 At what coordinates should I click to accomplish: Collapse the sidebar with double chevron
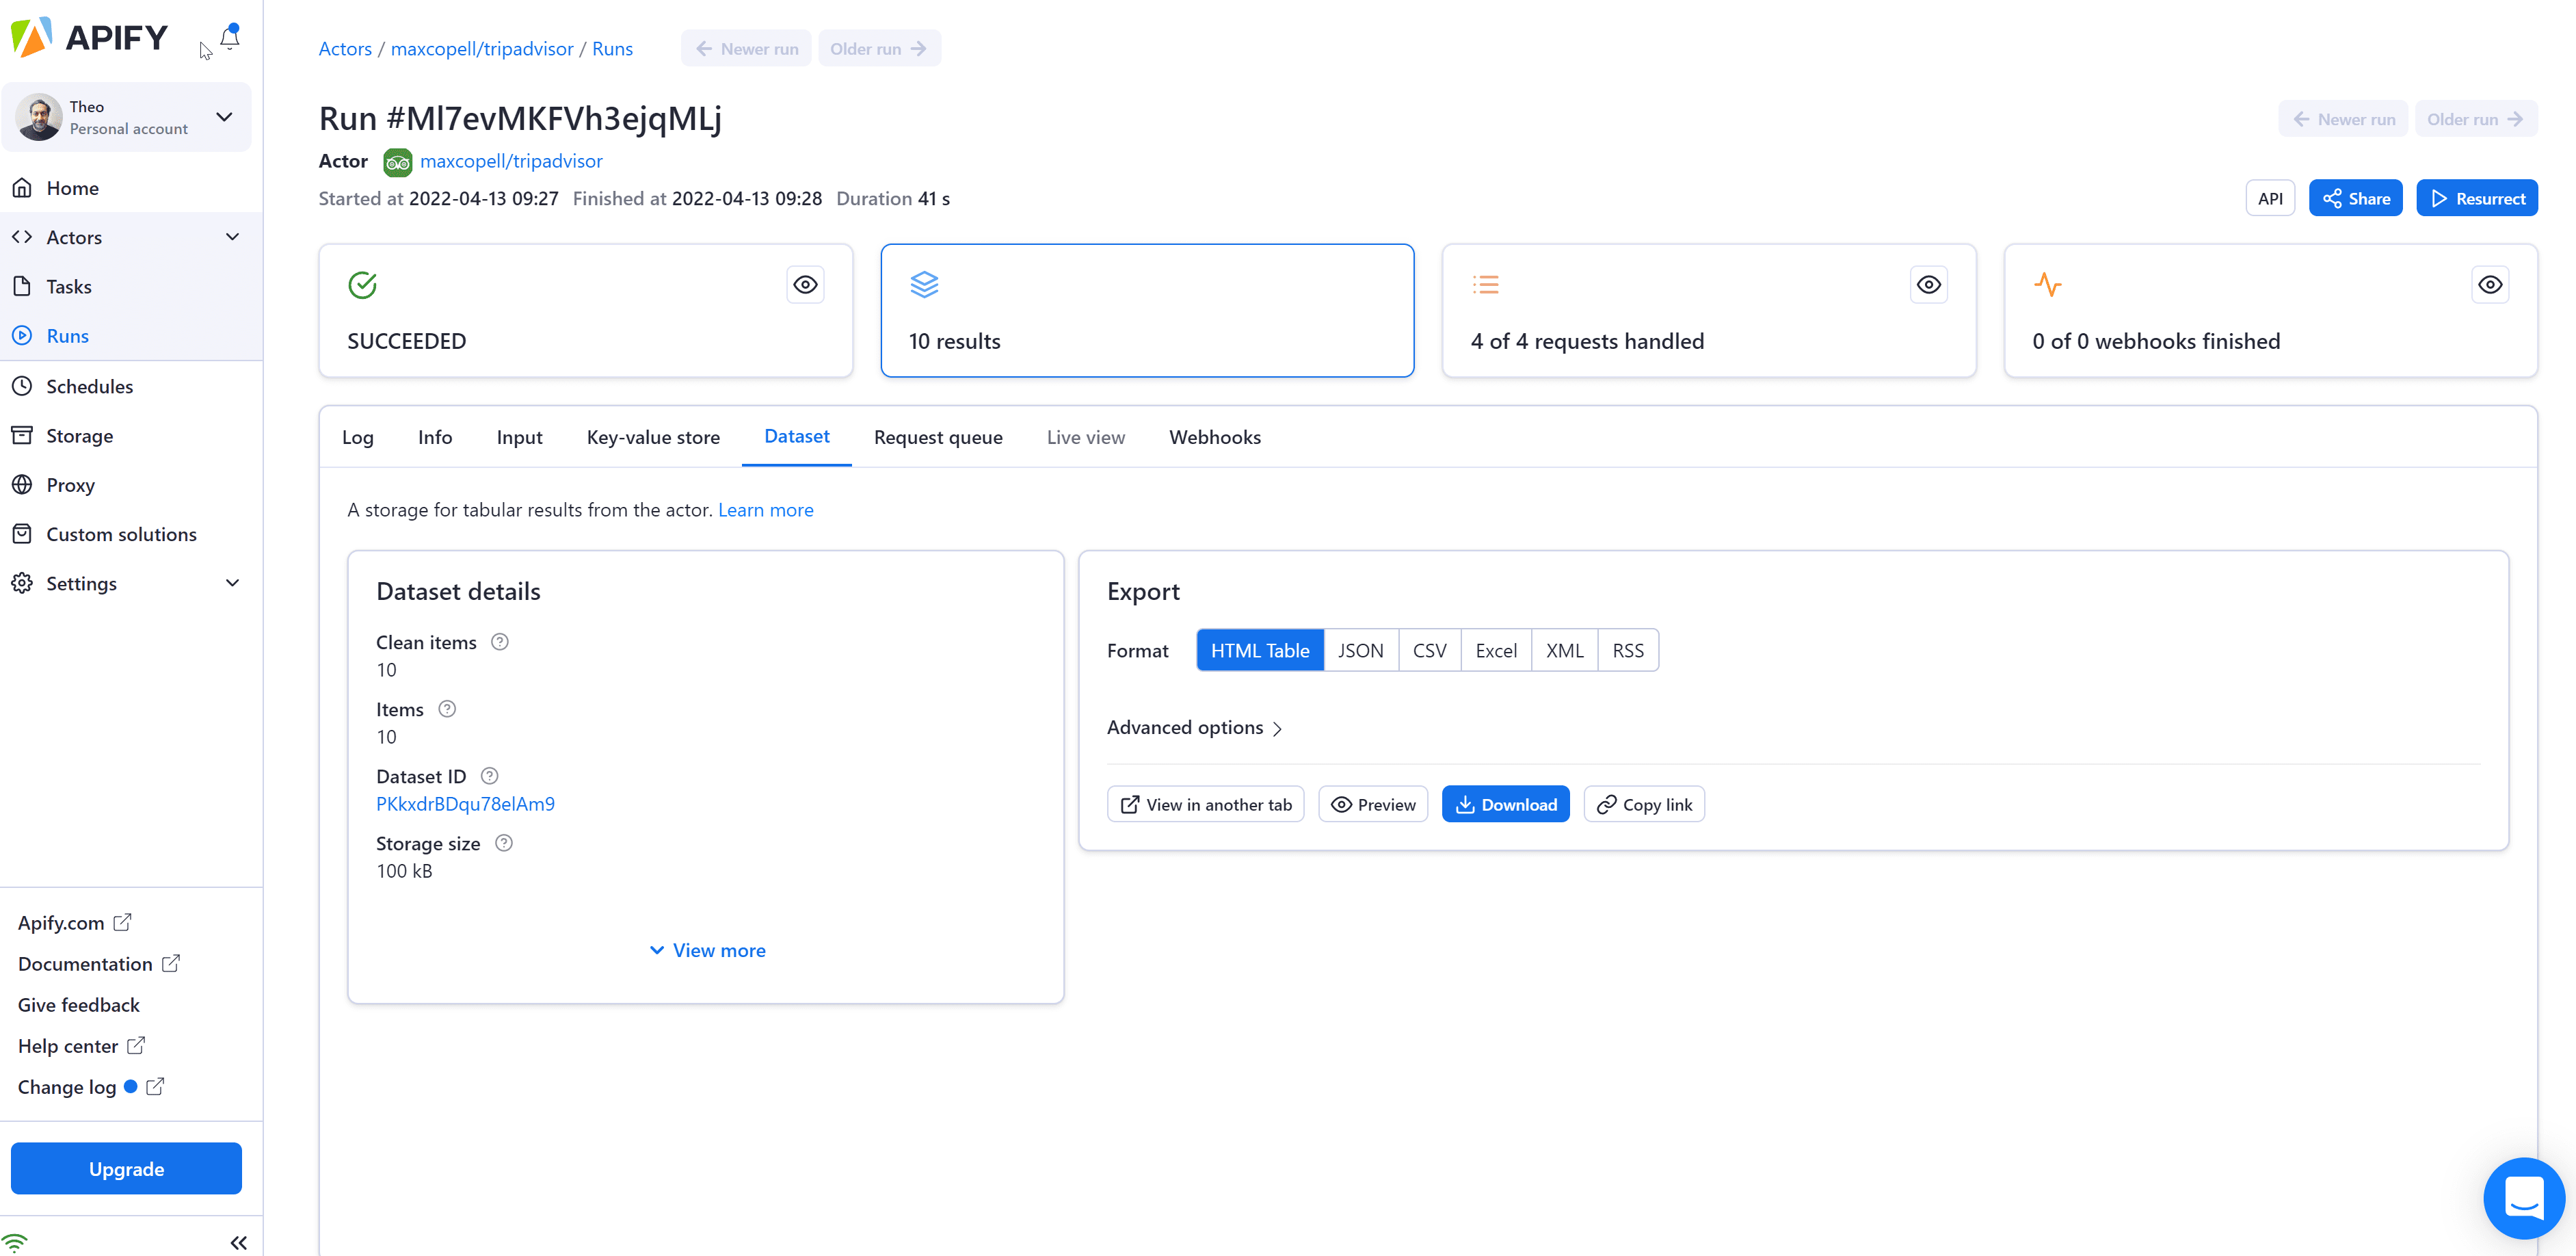point(238,1242)
